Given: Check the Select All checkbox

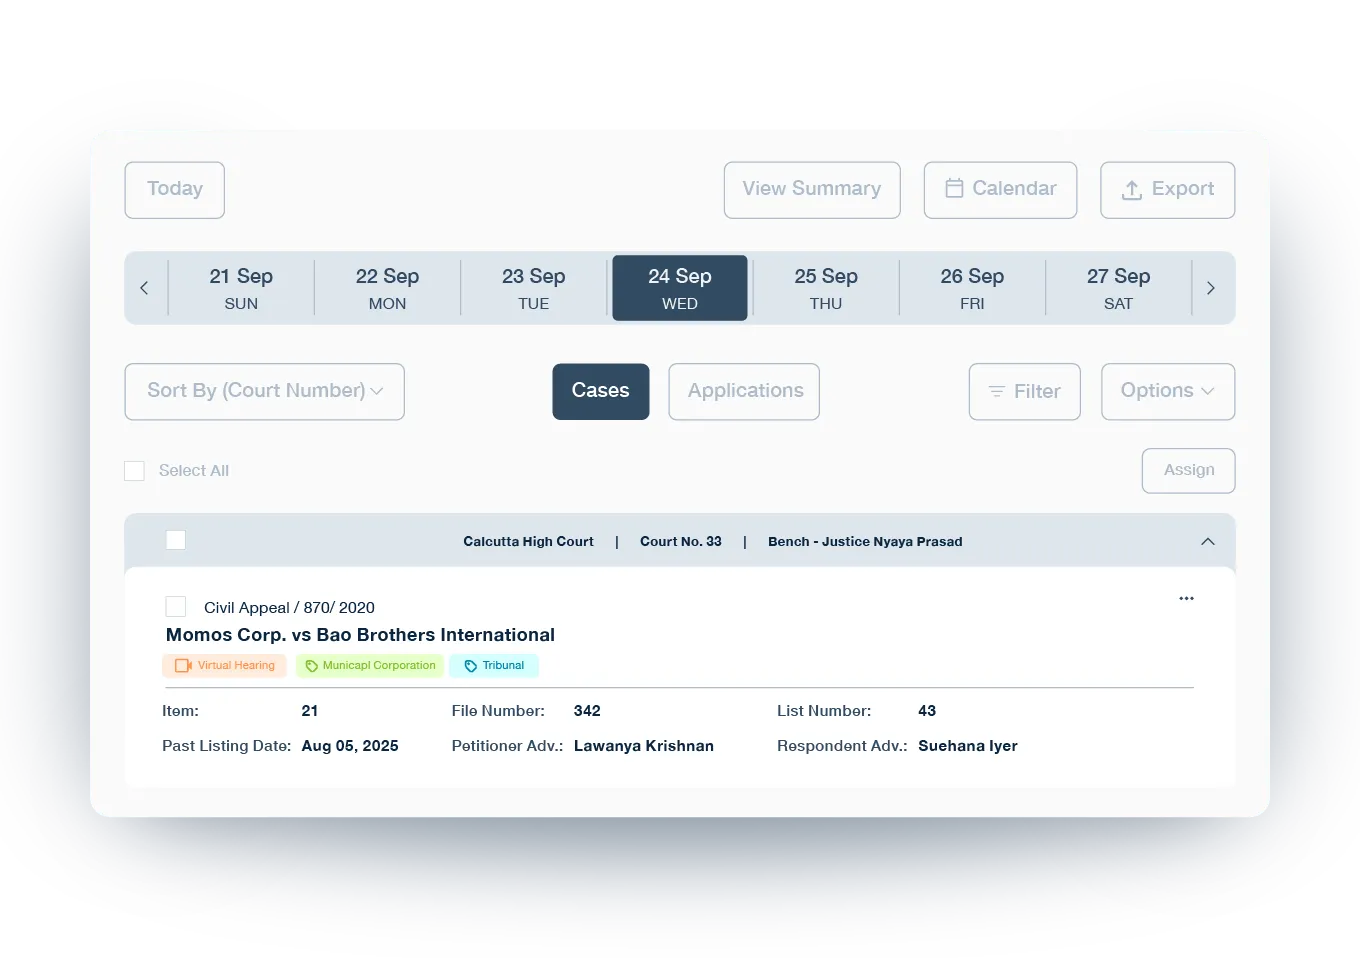Looking at the screenshot, I should pyautogui.click(x=135, y=471).
